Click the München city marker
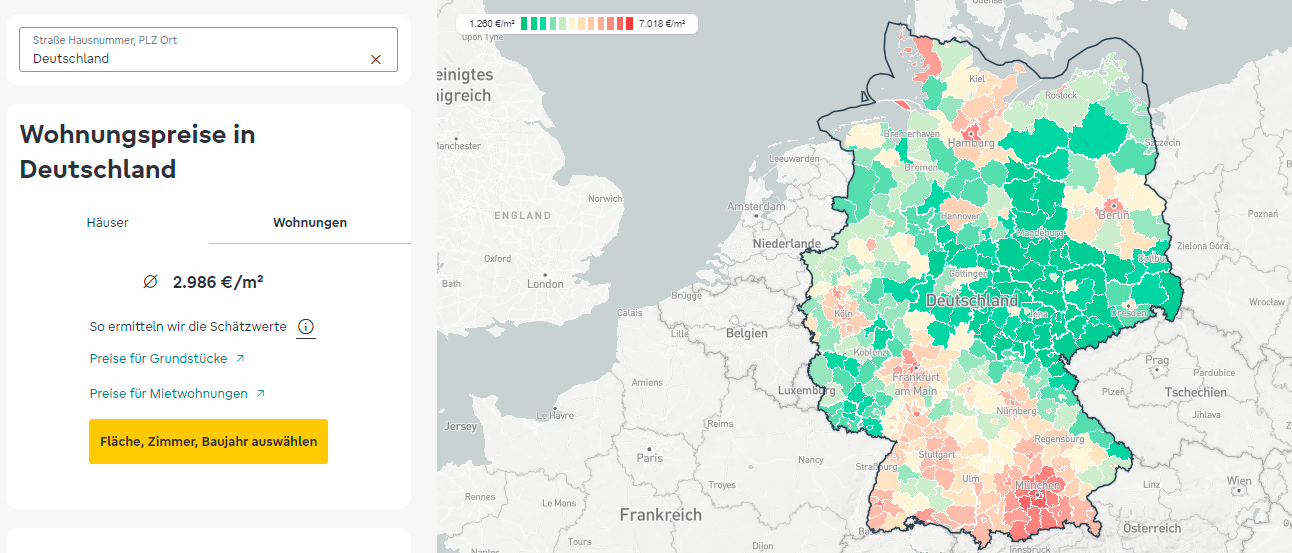Image resolution: width=1292 pixels, height=553 pixels. click(1038, 494)
